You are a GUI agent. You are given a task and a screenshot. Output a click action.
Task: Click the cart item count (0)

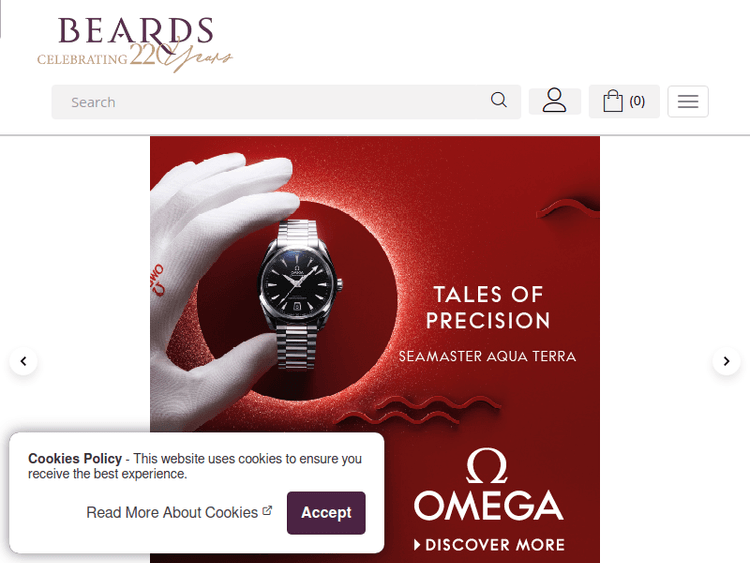[637, 101]
